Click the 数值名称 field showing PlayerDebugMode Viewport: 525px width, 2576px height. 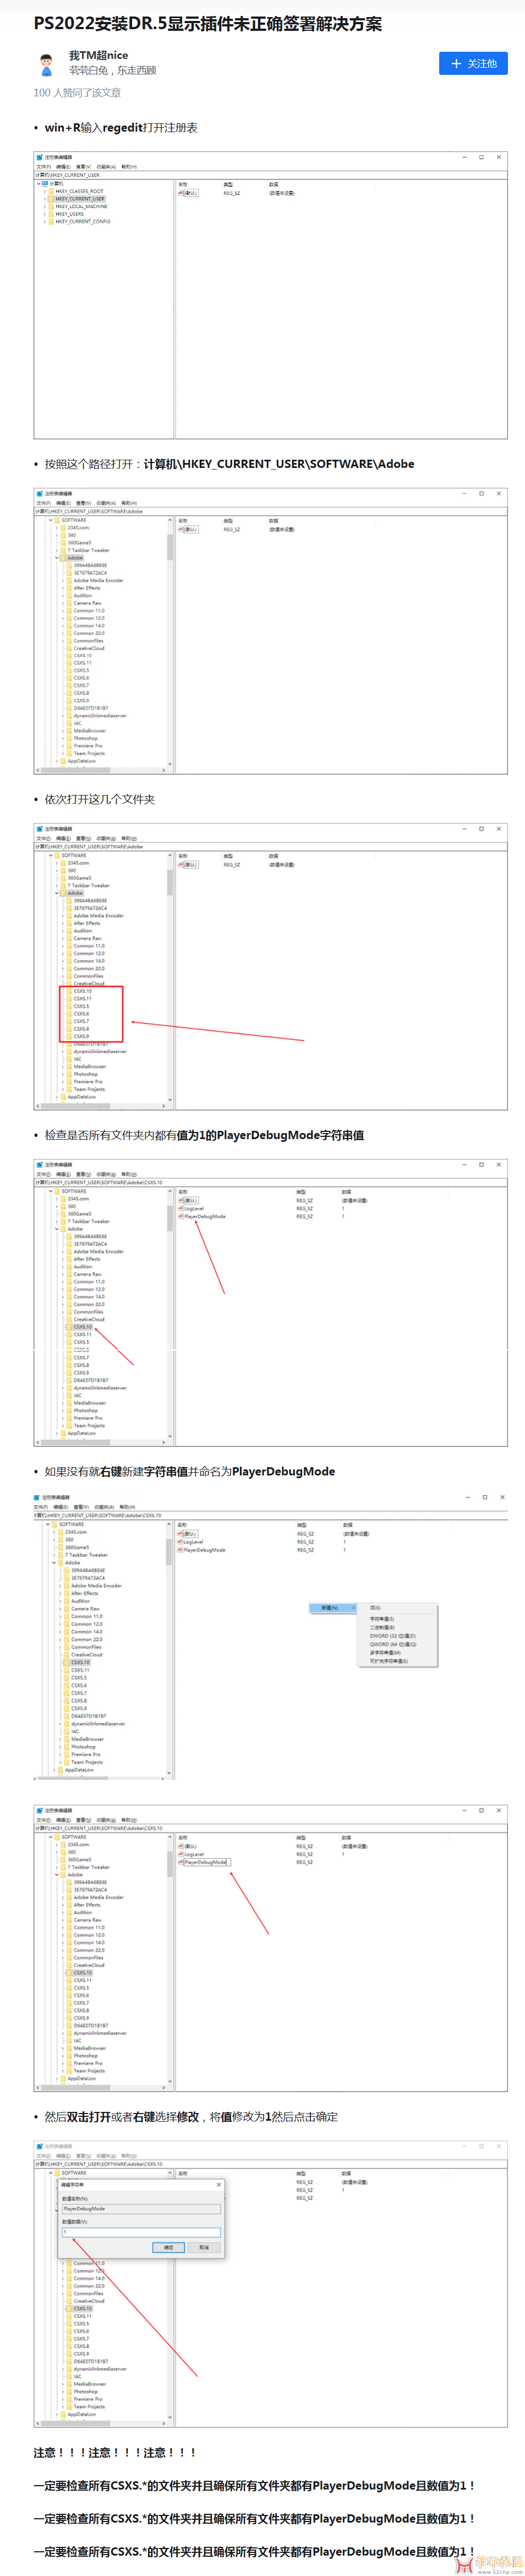[141, 2208]
